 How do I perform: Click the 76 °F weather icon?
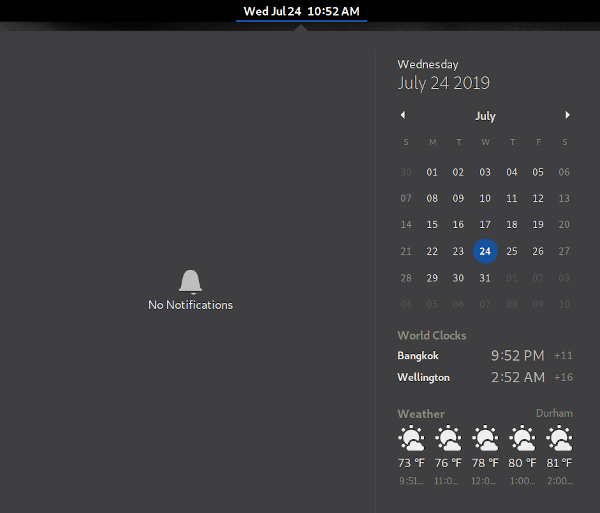(448, 438)
